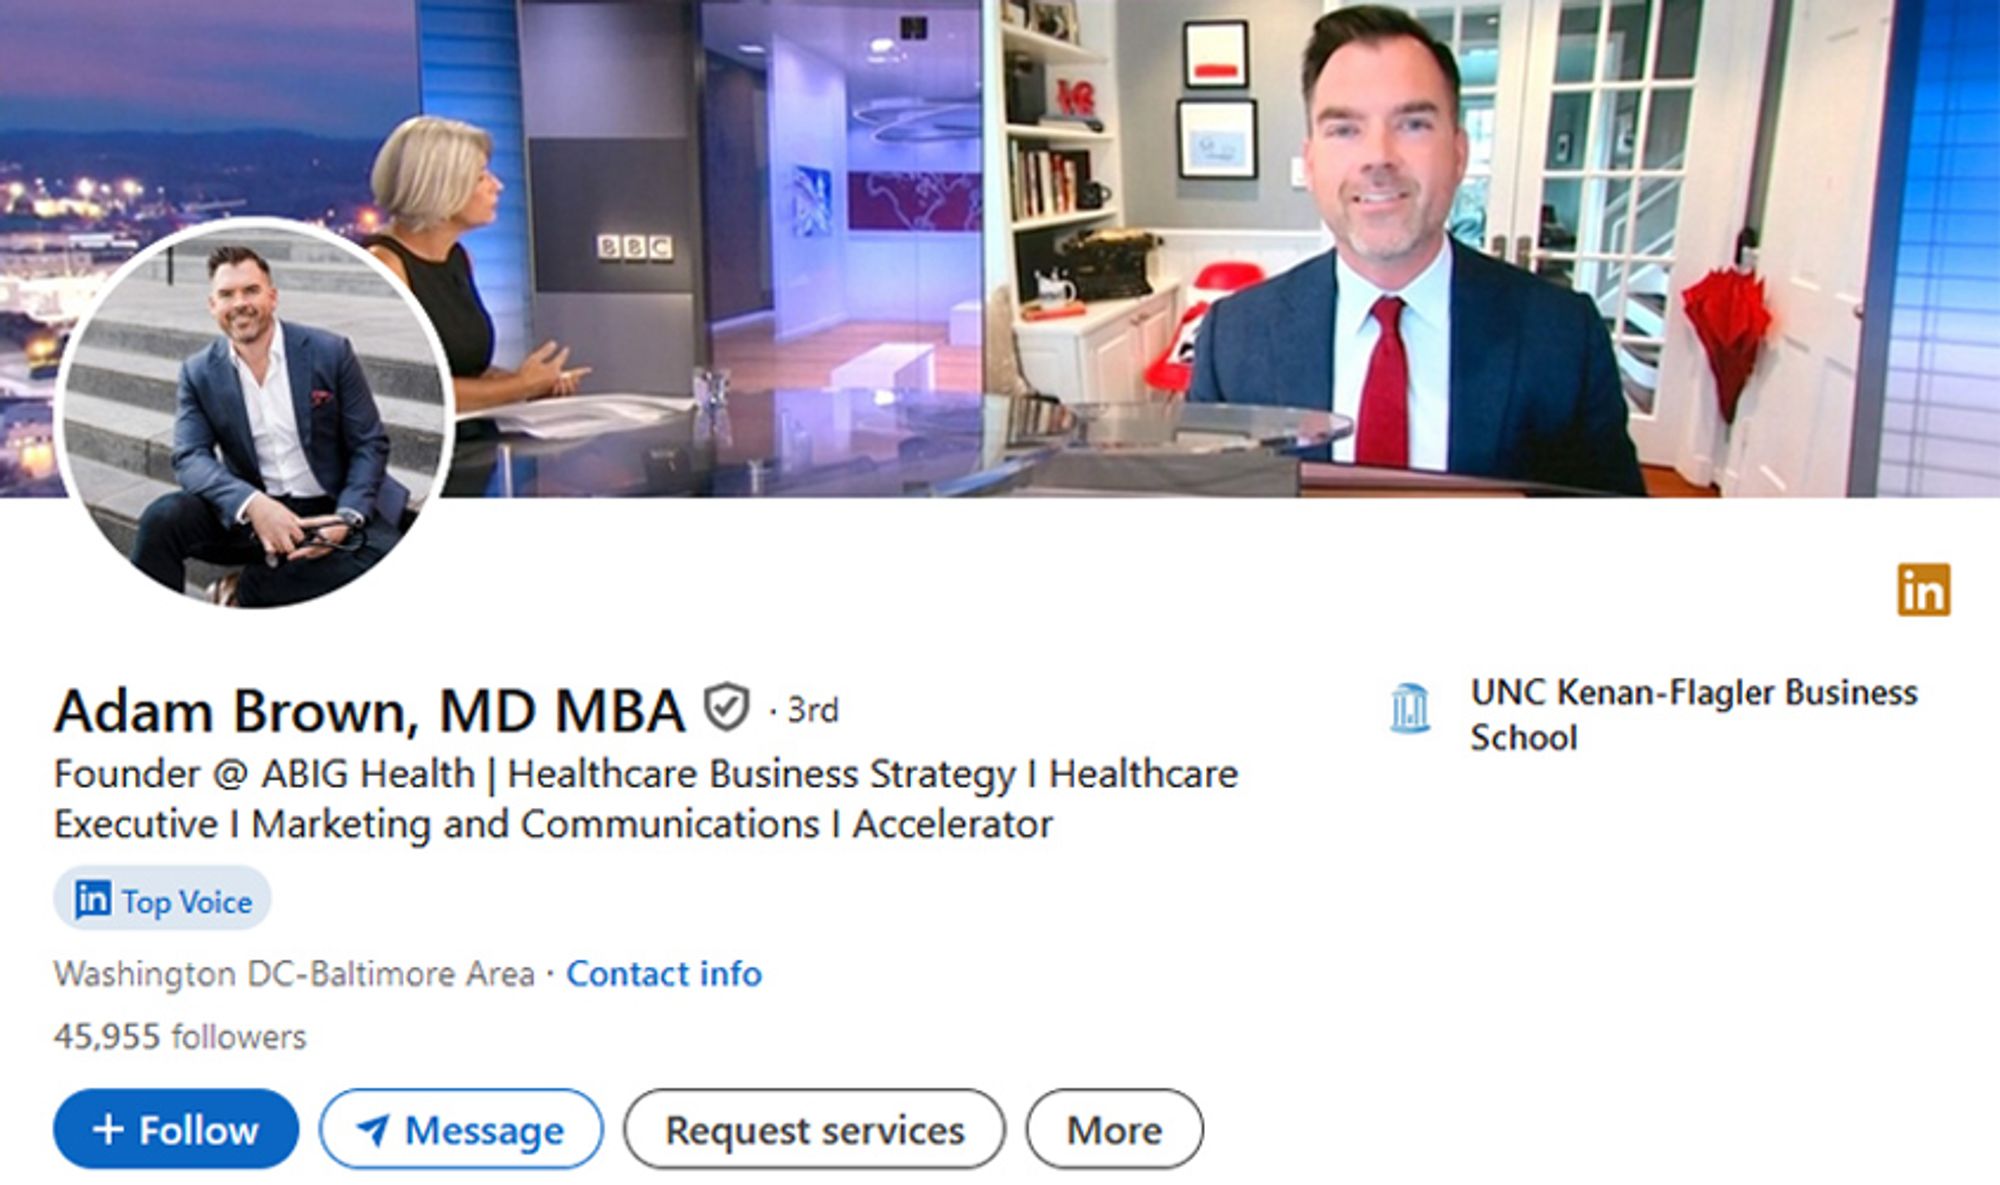Image resolution: width=2000 pixels, height=1185 pixels.
Task: View the BBC interview banner image
Action: pyautogui.click(x=1000, y=248)
